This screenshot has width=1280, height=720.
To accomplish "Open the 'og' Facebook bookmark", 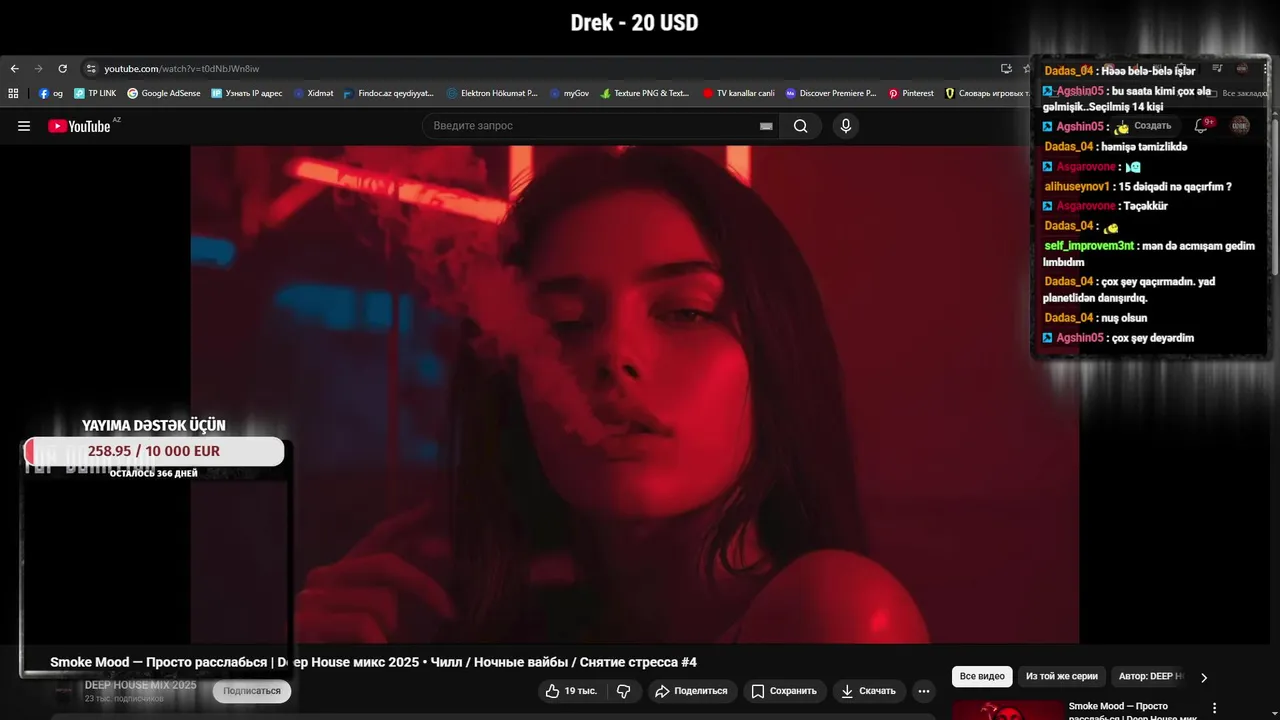I will [x=51, y=93].
